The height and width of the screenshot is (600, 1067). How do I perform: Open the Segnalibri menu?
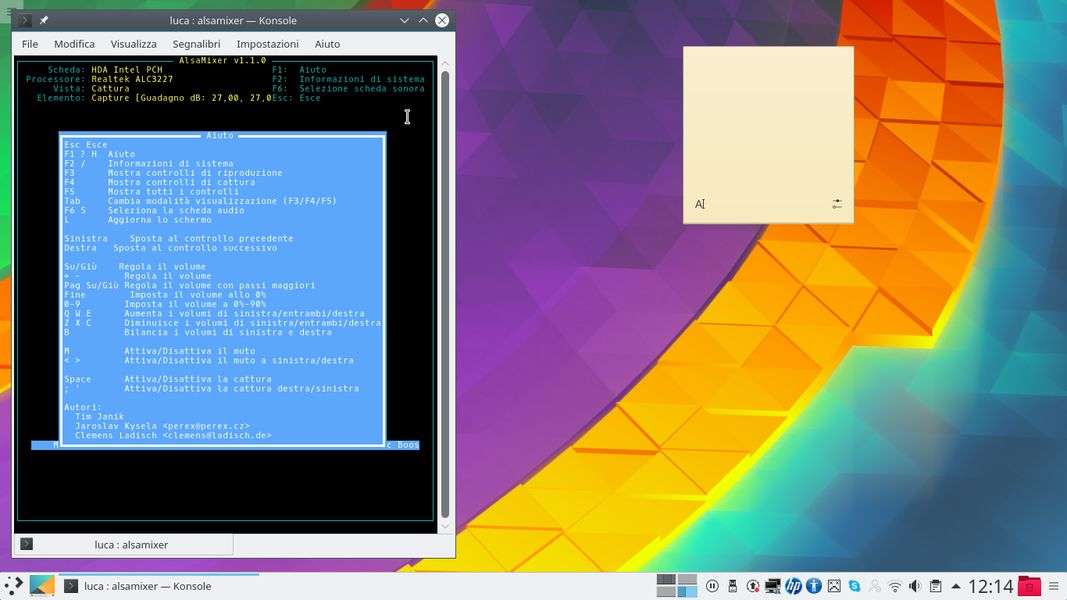point(196,44)
